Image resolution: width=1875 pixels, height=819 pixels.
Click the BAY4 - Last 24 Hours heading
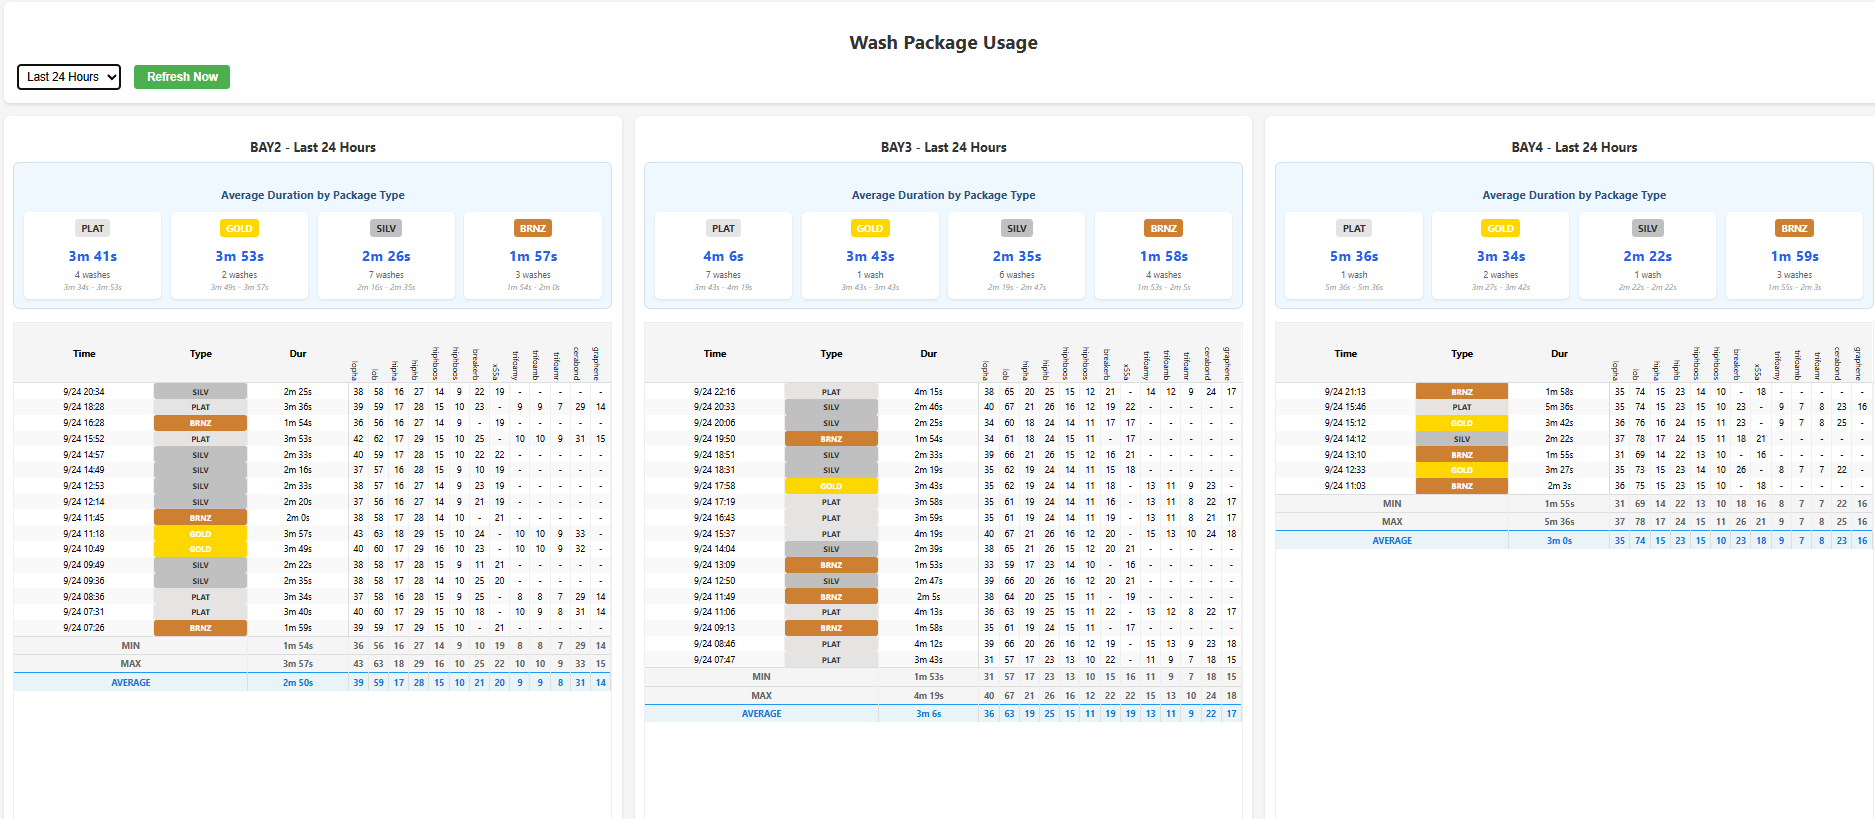(x=1574, y=147)
